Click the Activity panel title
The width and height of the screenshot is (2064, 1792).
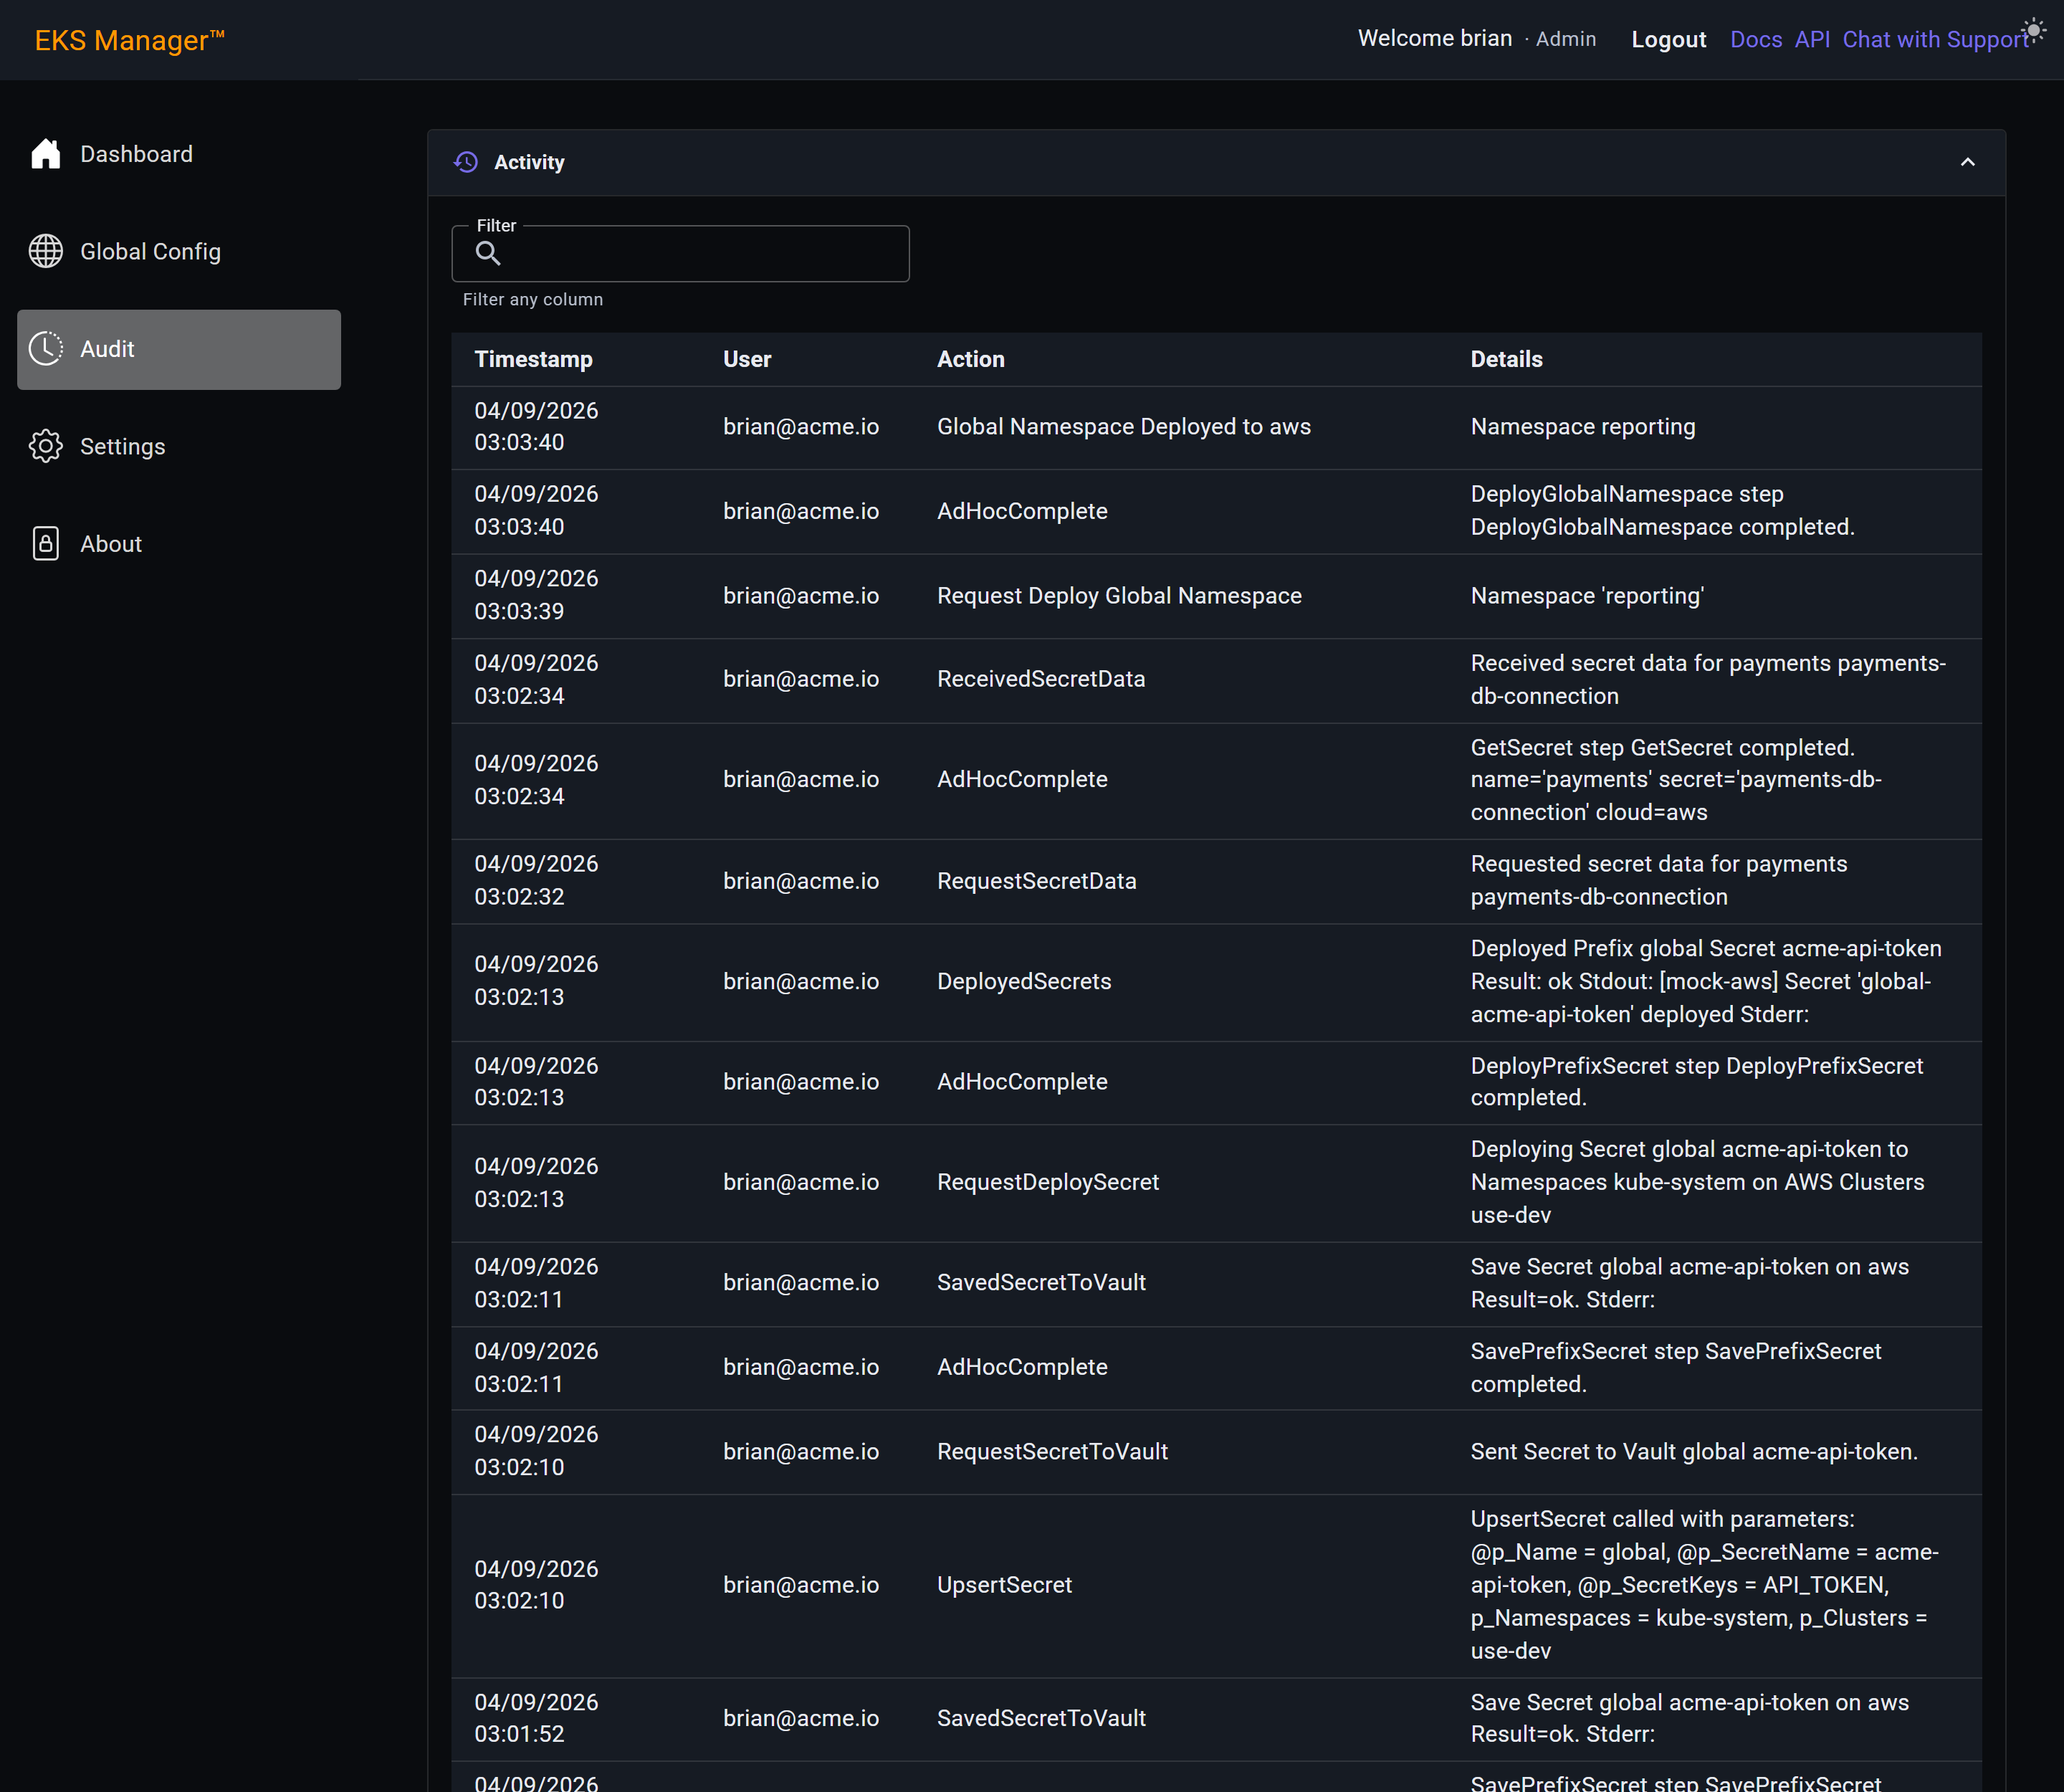[529, 162]
